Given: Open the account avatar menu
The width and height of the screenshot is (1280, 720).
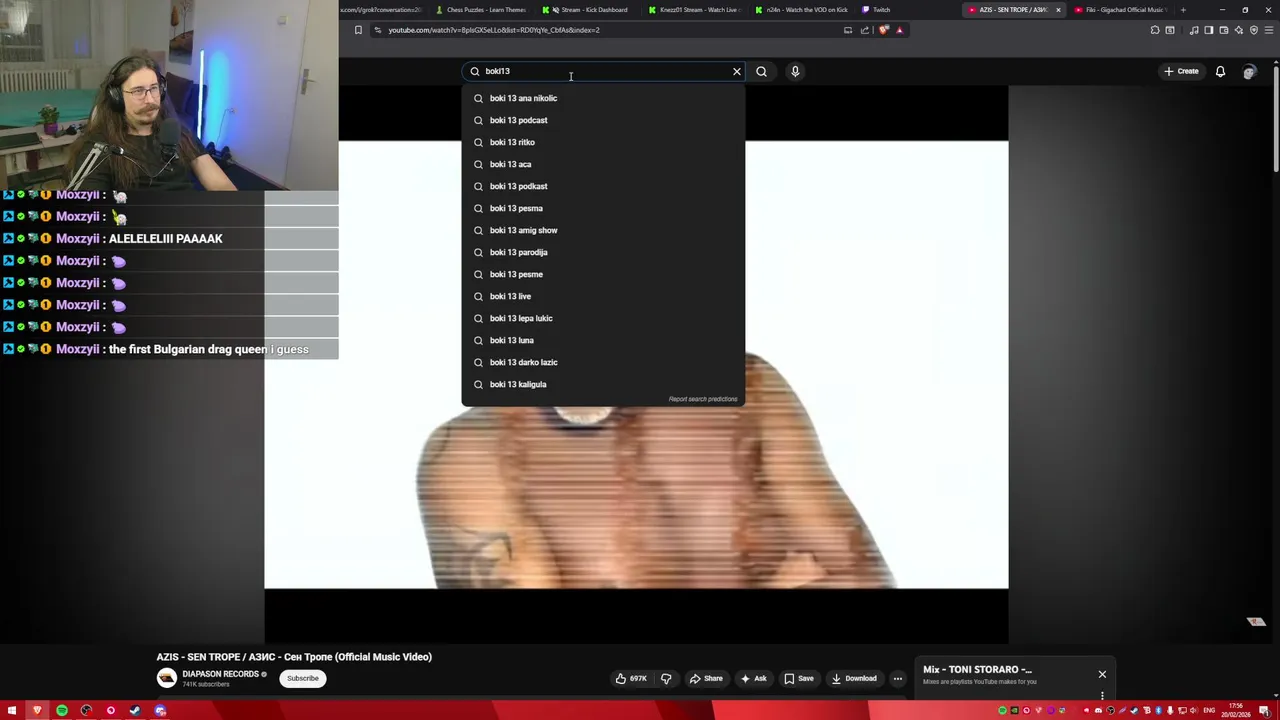Looking at the screenshot, I should [1249, 71].
